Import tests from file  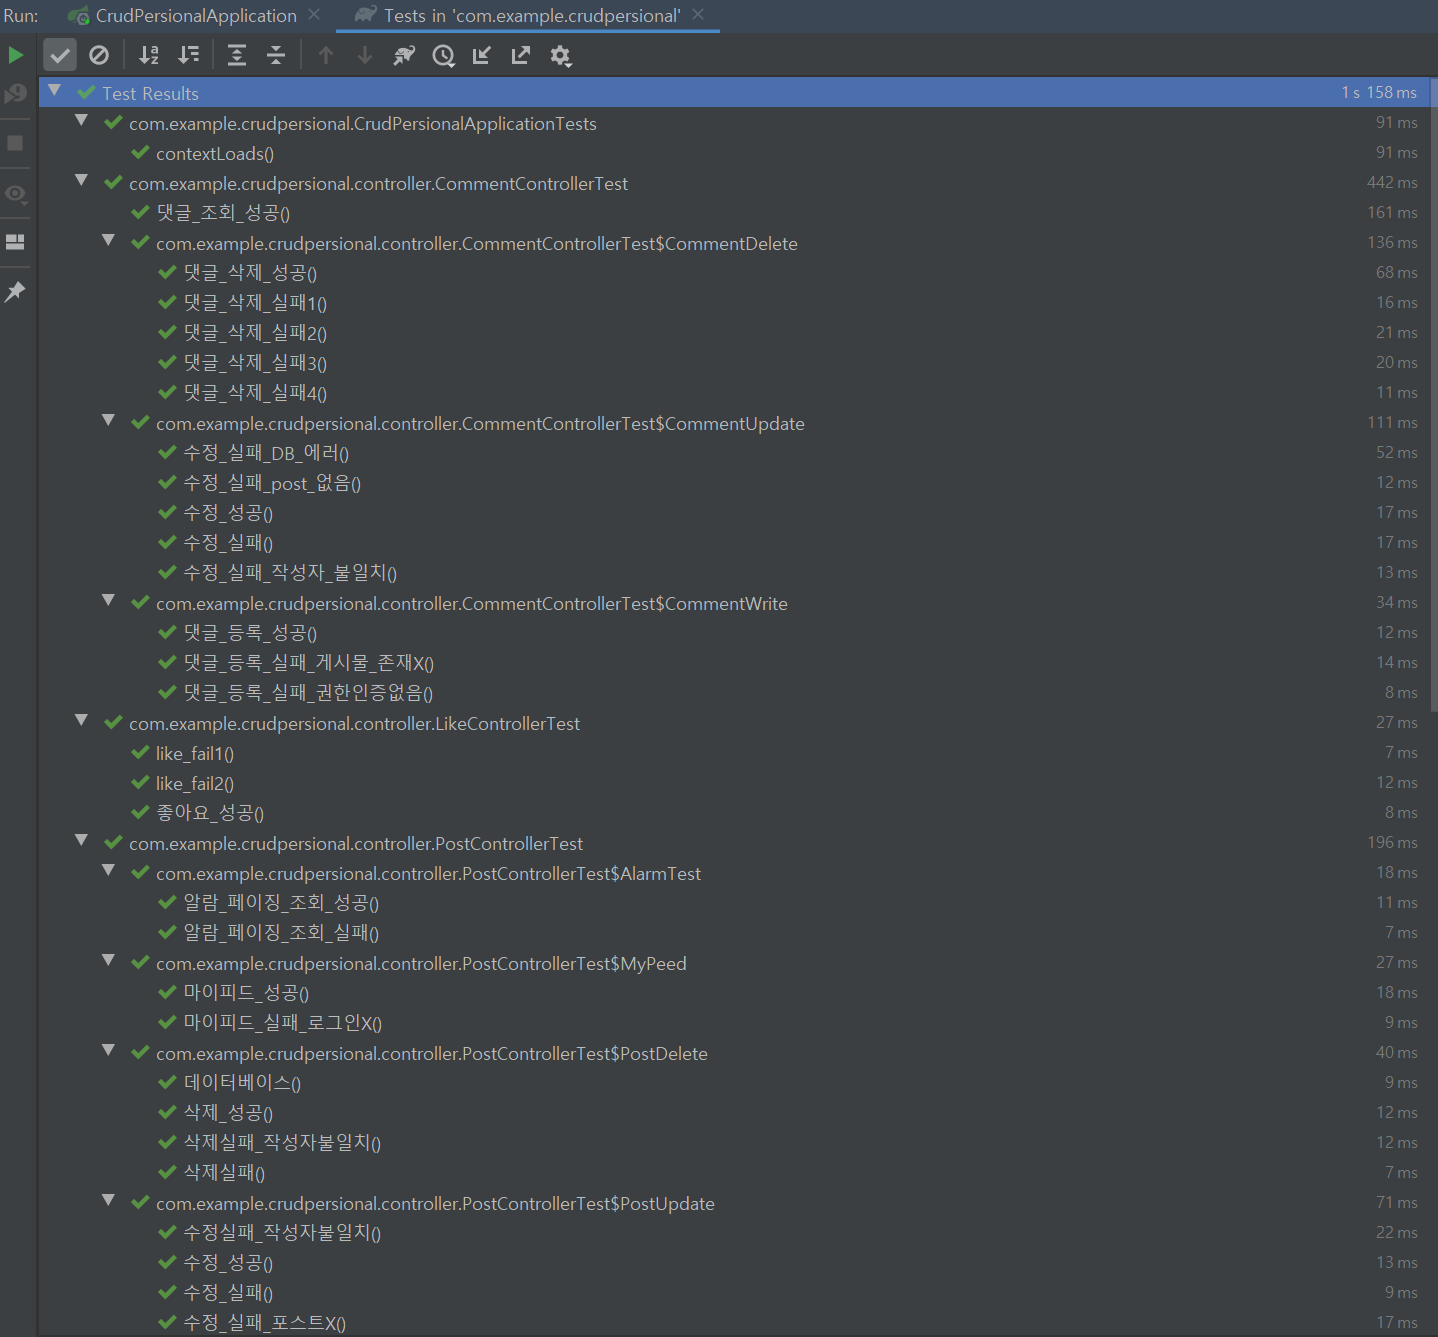481,55
